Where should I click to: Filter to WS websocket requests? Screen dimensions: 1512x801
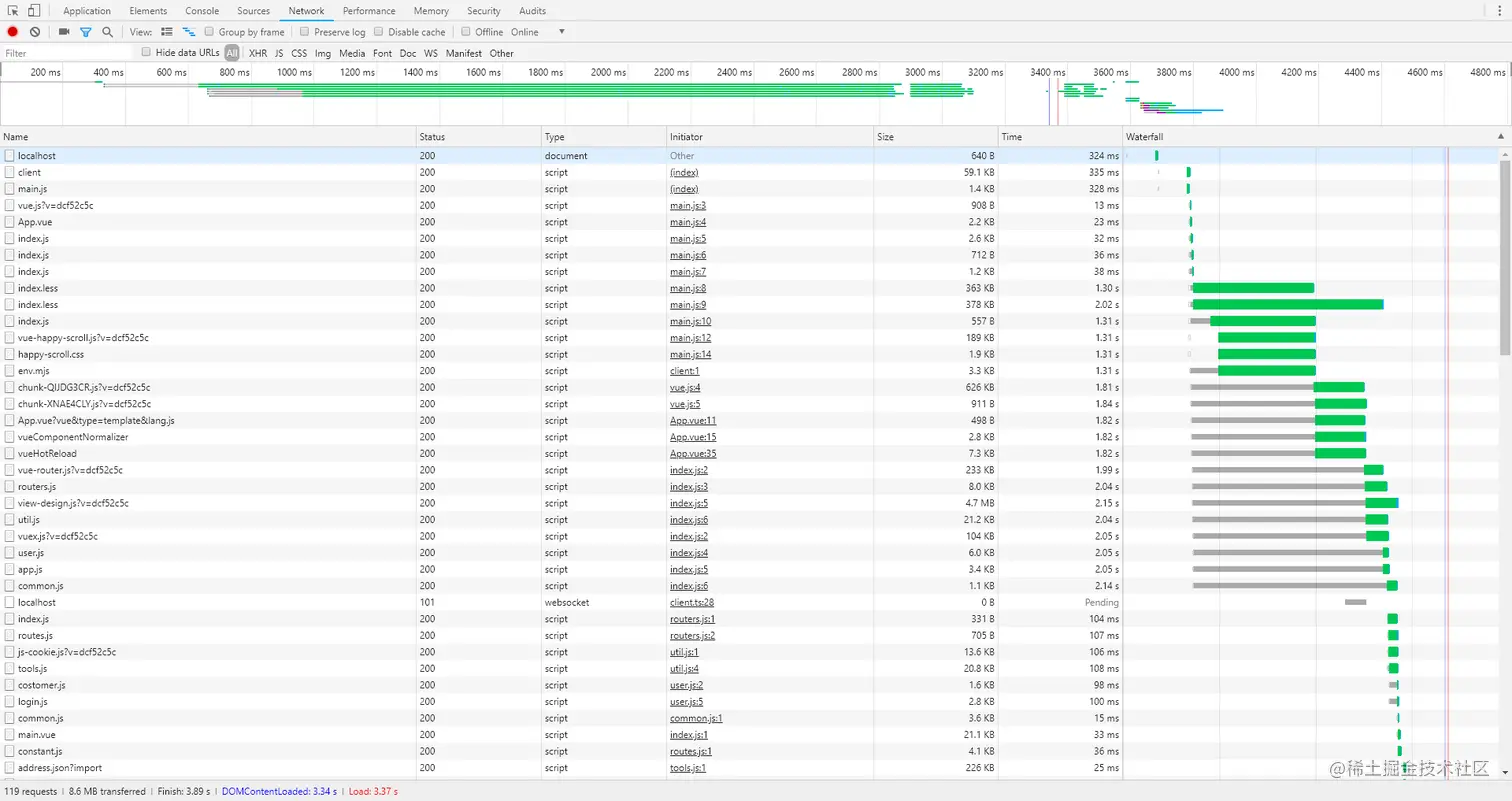431,53
